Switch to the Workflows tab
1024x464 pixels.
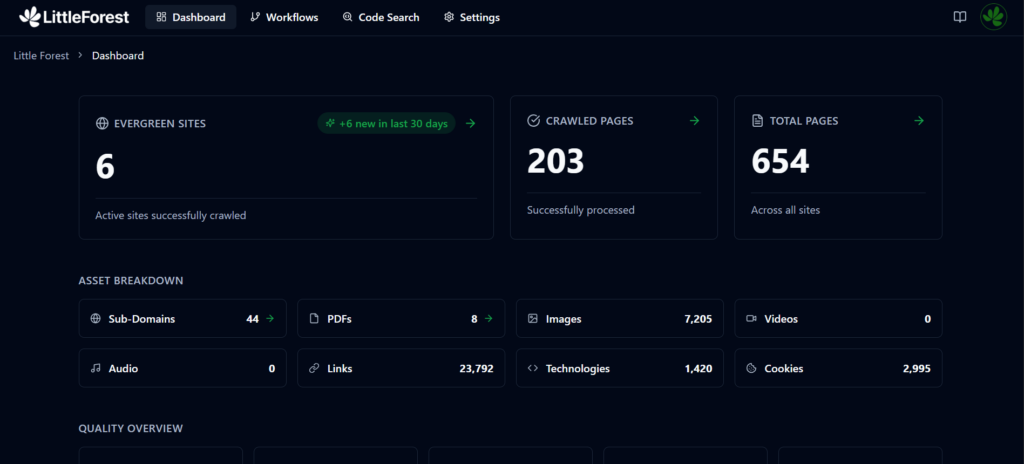point(283,17)
